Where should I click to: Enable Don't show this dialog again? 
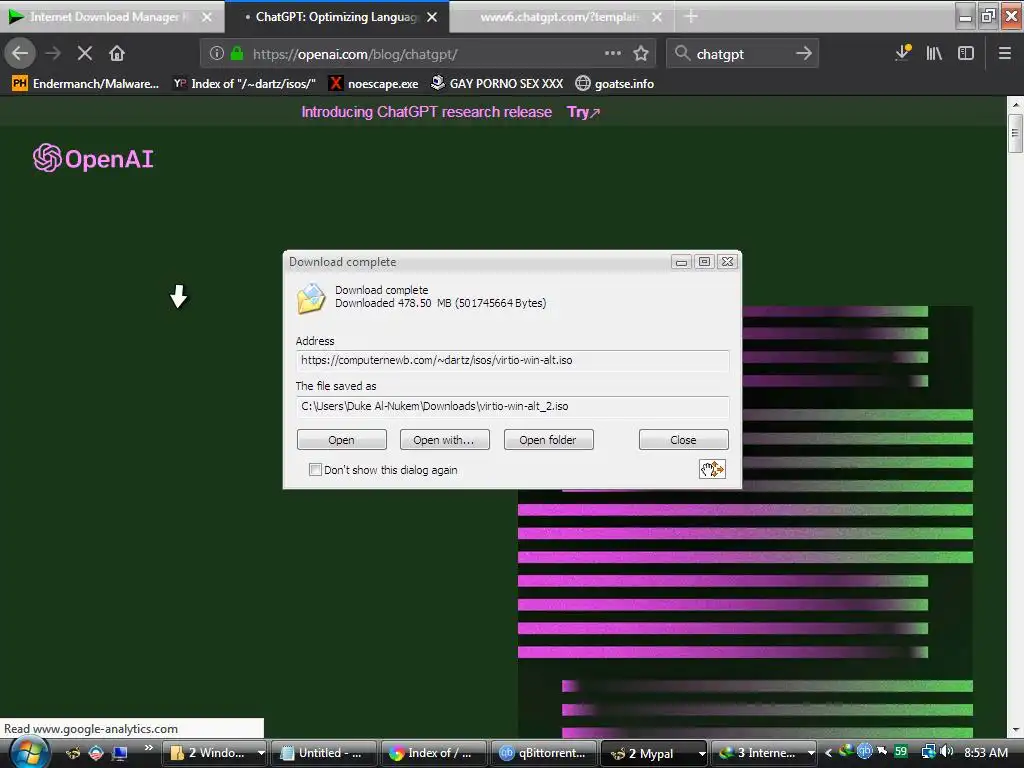coord(315,470)
